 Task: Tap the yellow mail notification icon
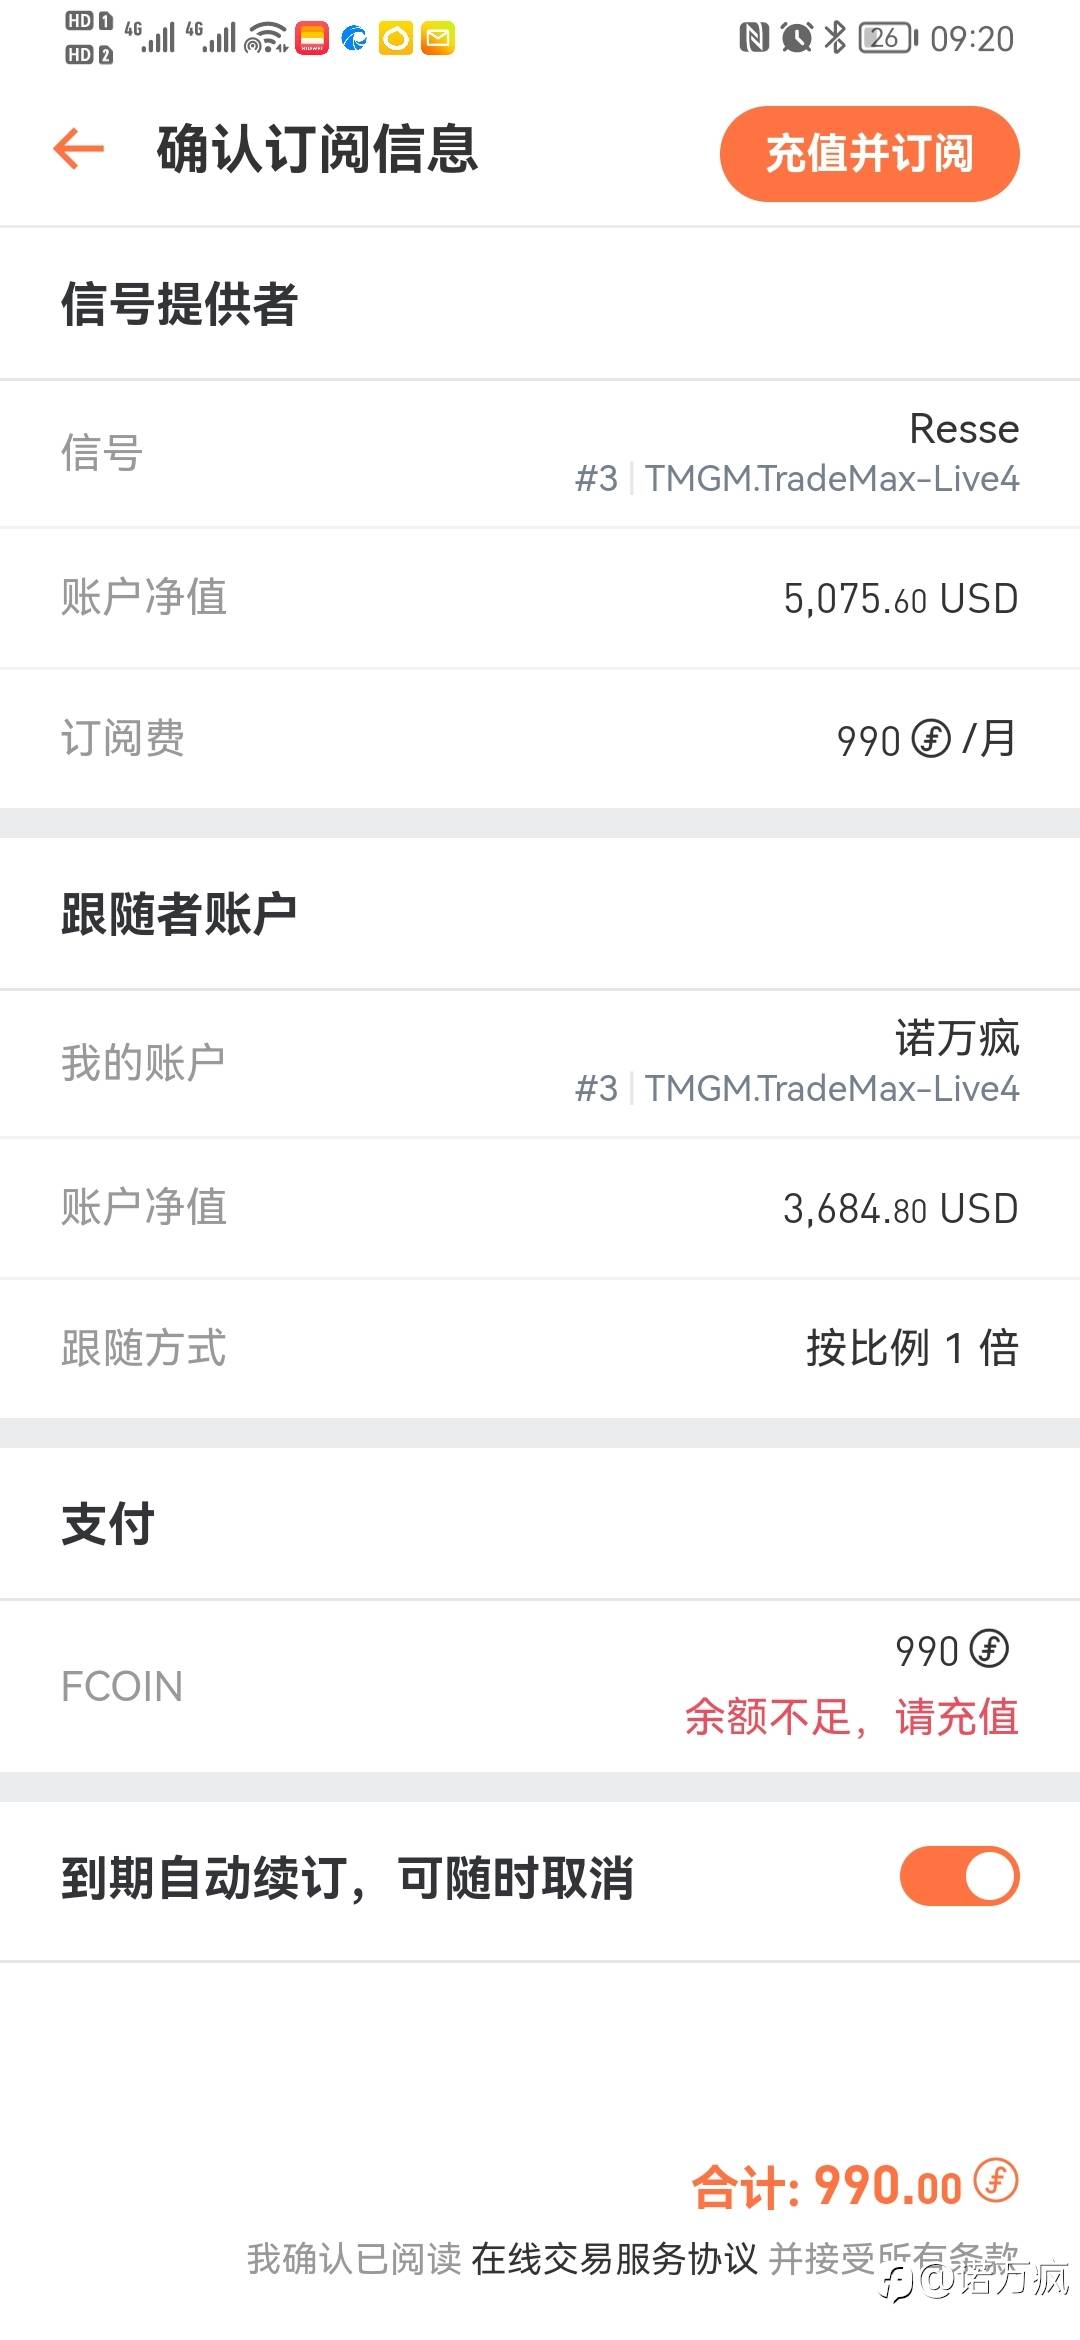pos(438,38)
